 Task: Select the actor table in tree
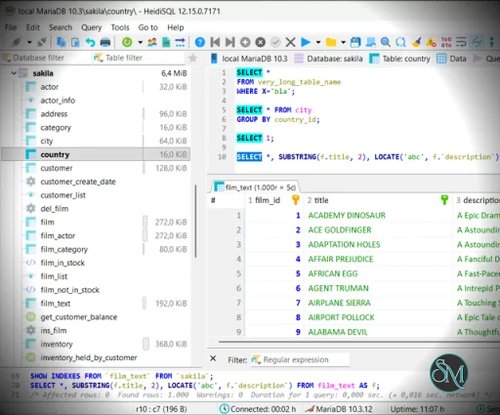(x=49, y=87)
